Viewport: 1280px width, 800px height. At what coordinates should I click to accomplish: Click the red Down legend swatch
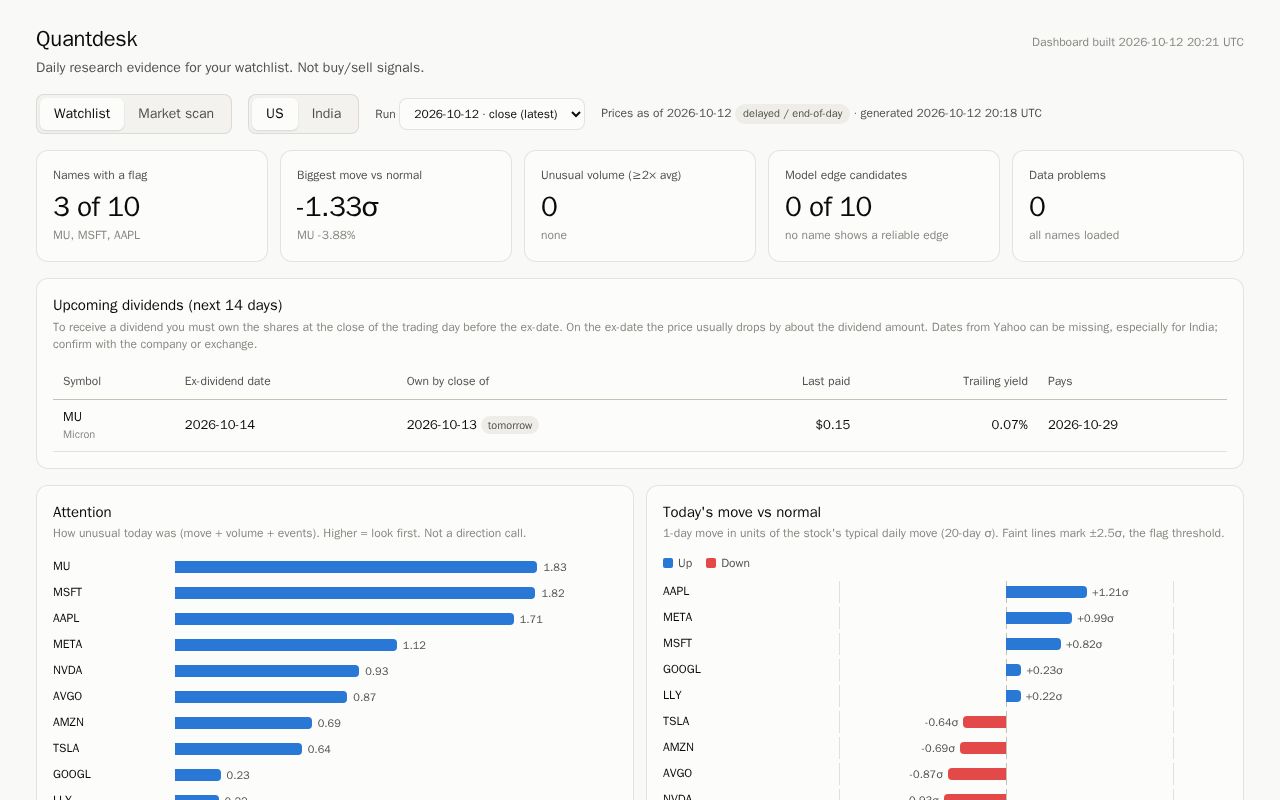click(711, 563)
